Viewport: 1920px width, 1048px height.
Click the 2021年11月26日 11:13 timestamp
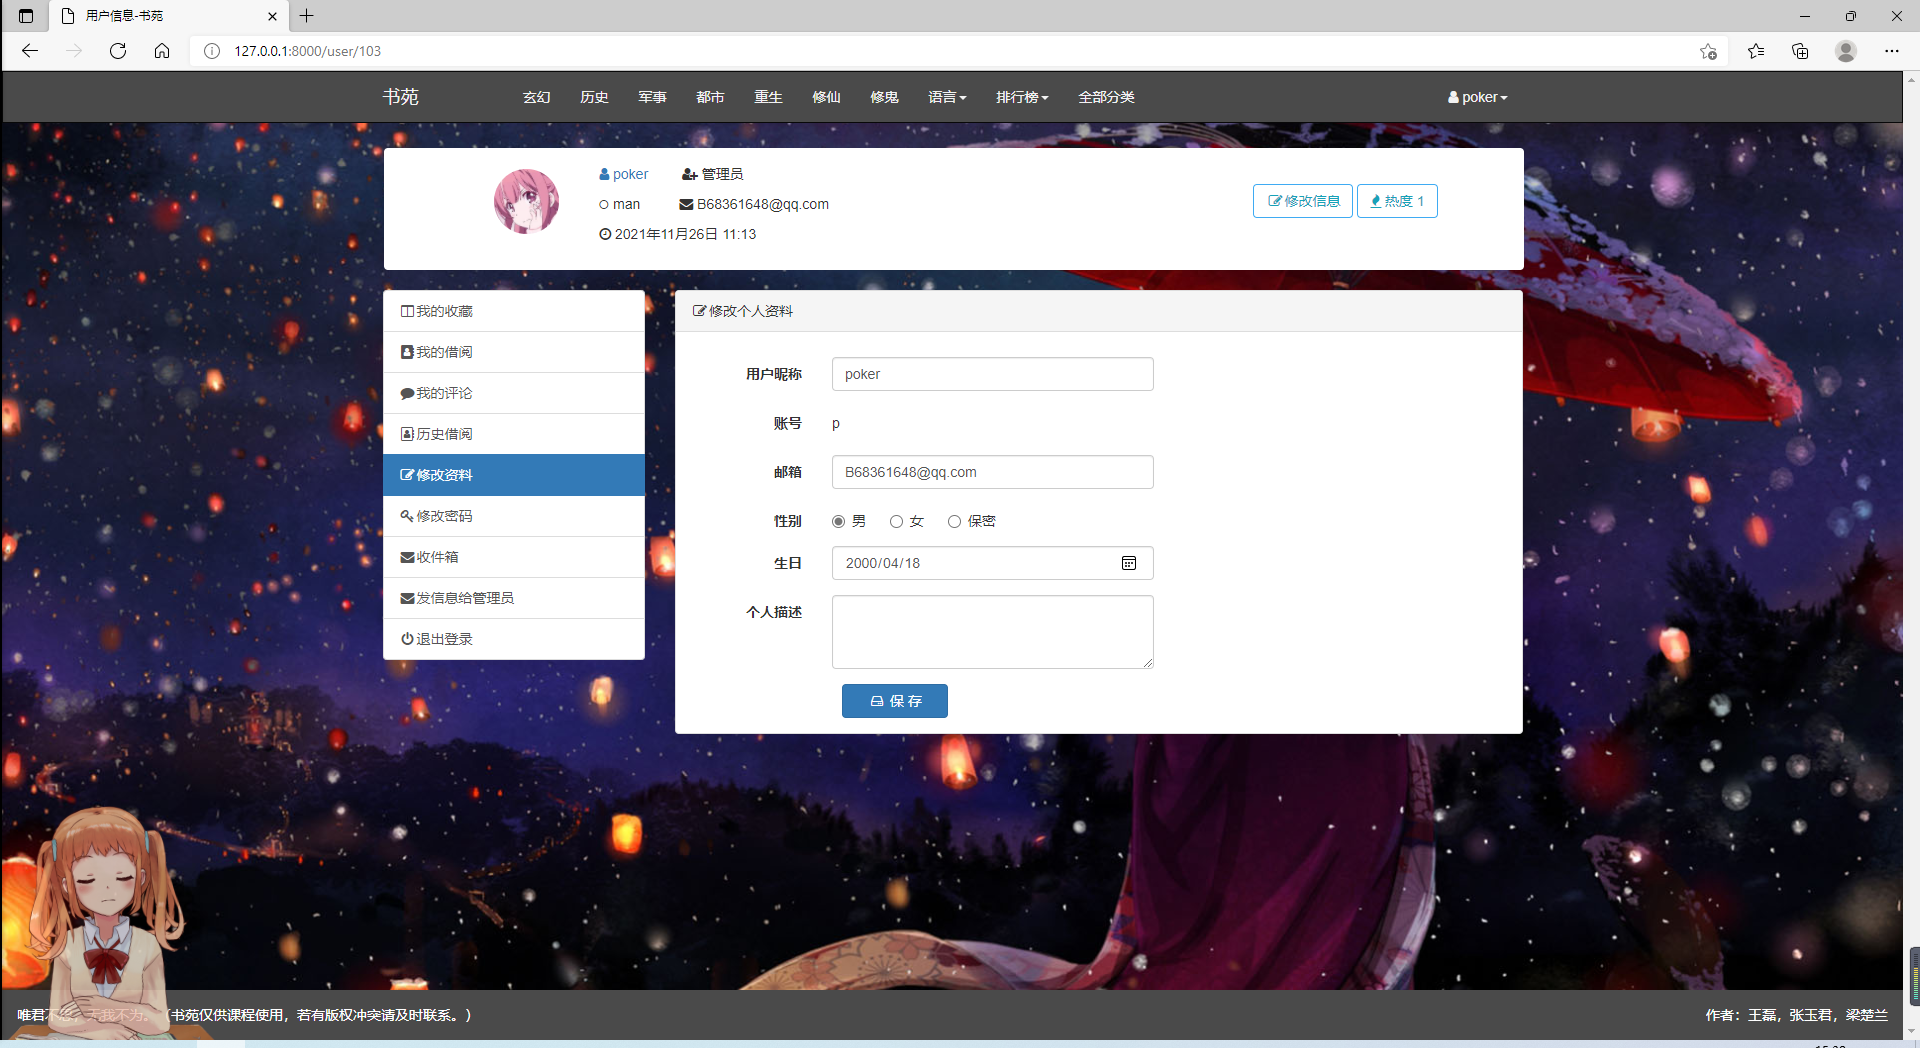pyautogui.click(x=685, y=234)
